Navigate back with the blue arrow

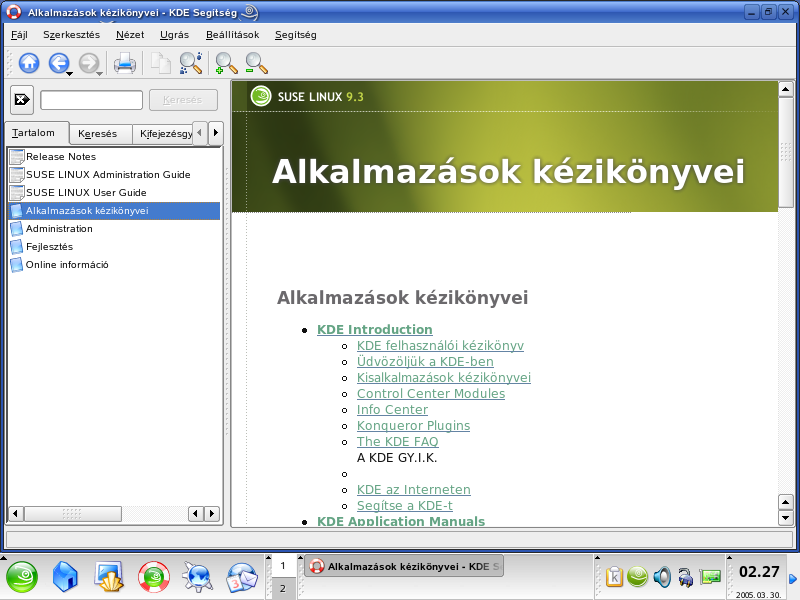(58, 63)
